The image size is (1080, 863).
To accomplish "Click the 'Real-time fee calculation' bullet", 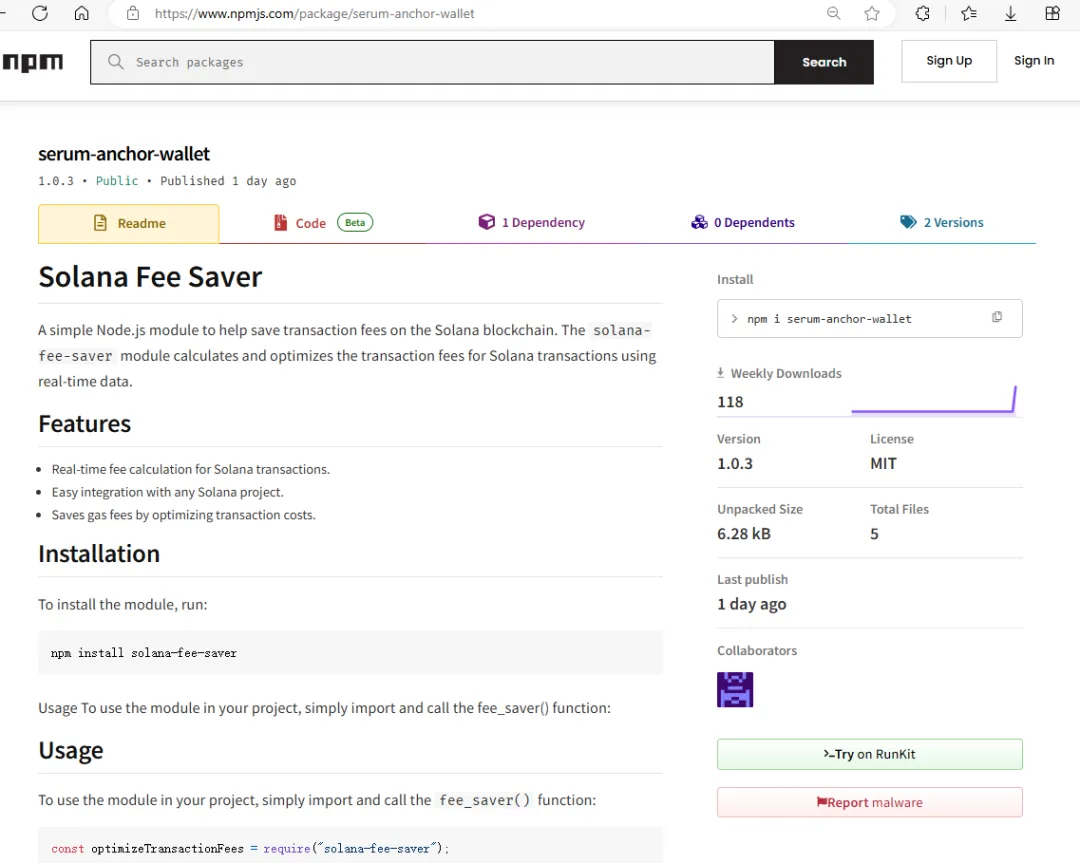I will [191, 469].
